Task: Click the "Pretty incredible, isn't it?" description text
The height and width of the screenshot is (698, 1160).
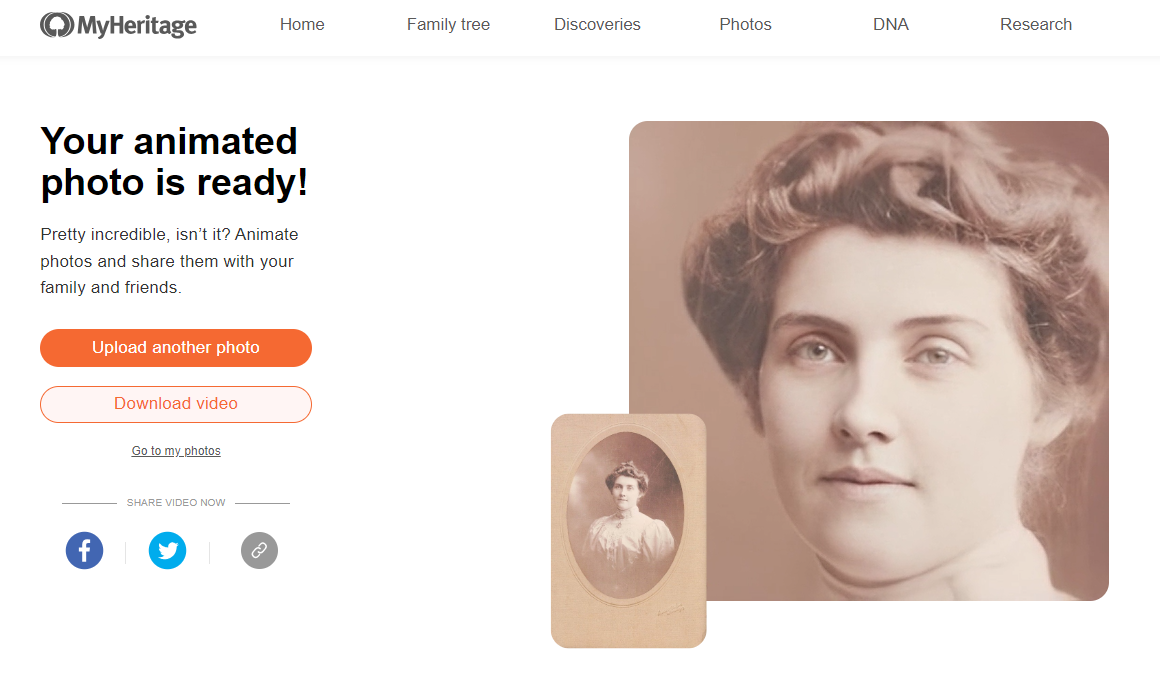Action: pyautogui.click(x=169, y=261)
